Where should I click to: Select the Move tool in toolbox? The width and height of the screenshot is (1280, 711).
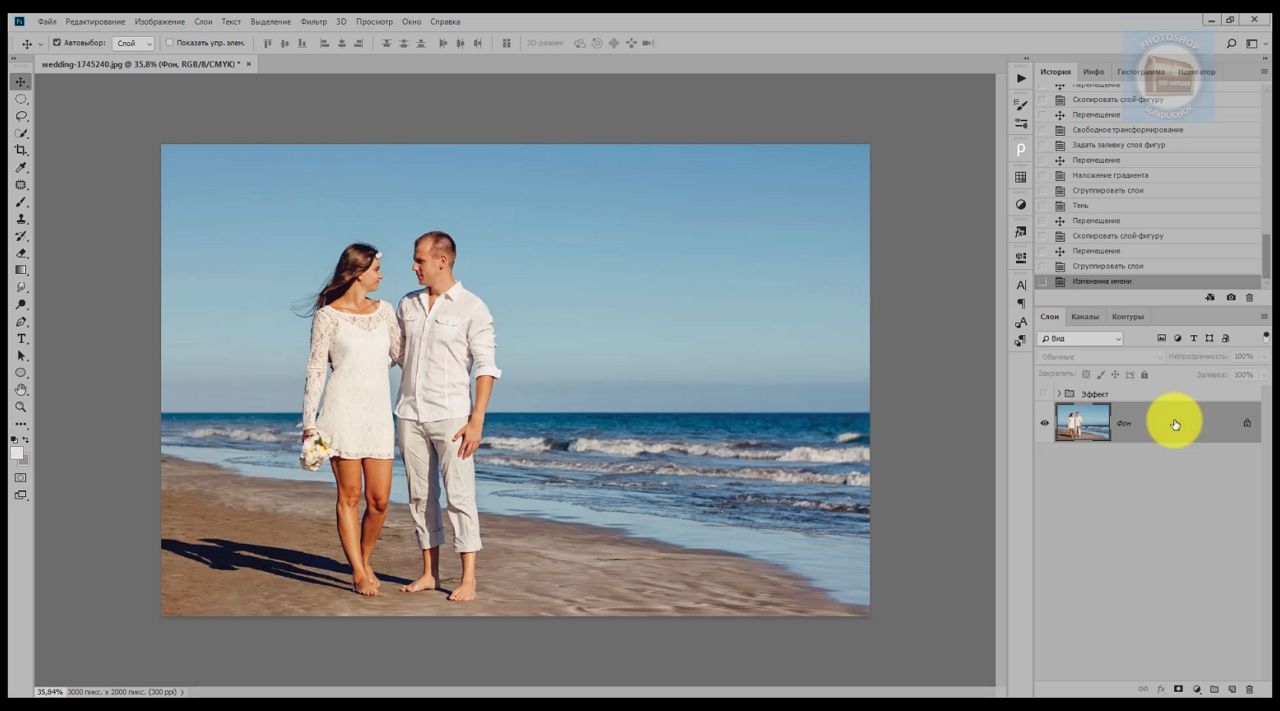coord(21,82)
